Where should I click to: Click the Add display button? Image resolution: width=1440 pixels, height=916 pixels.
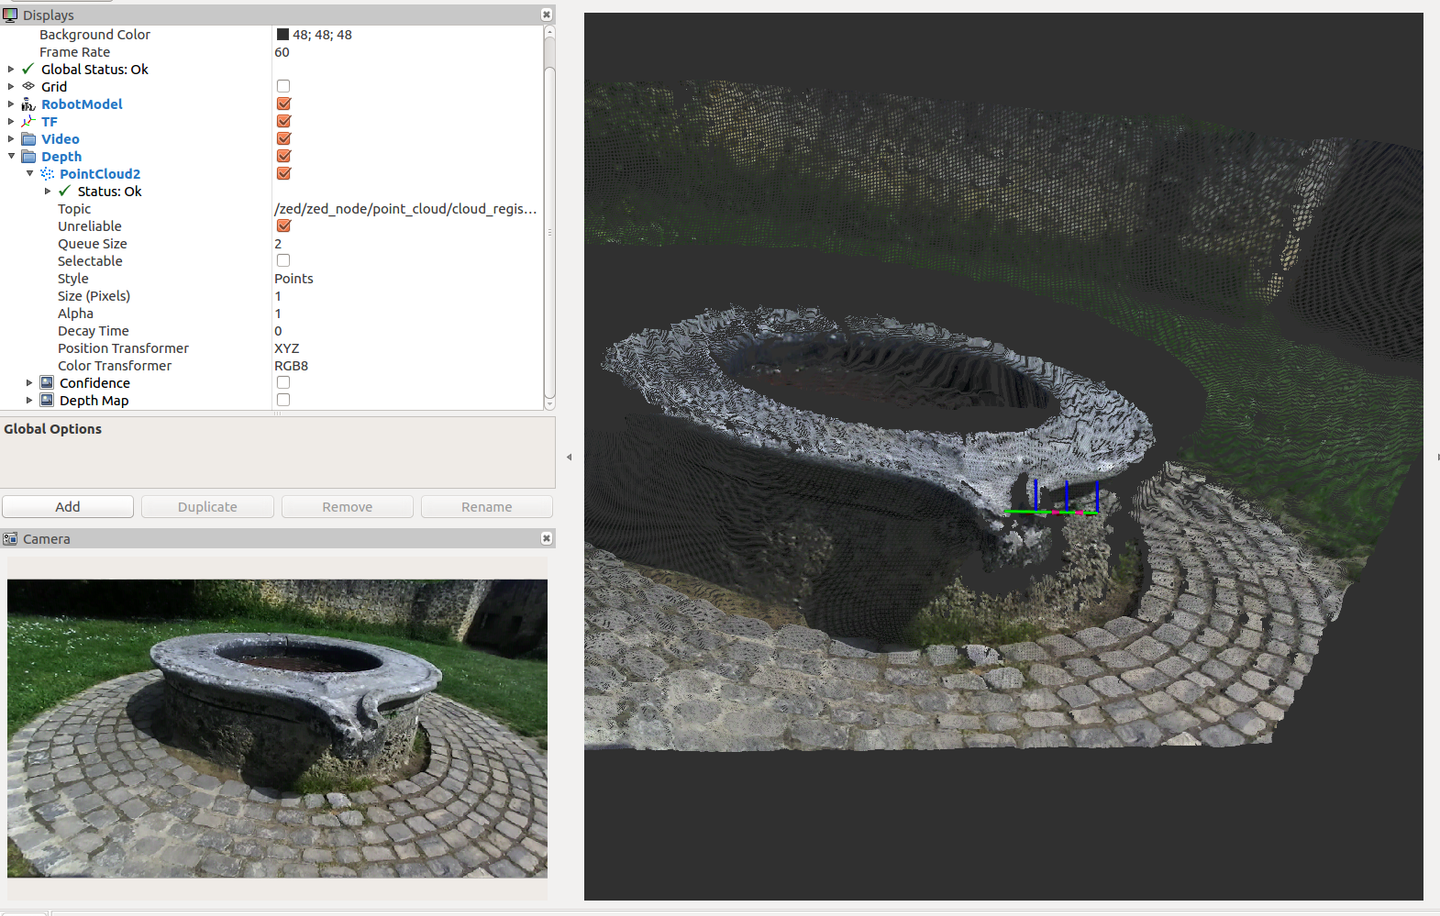pos(67,506)
